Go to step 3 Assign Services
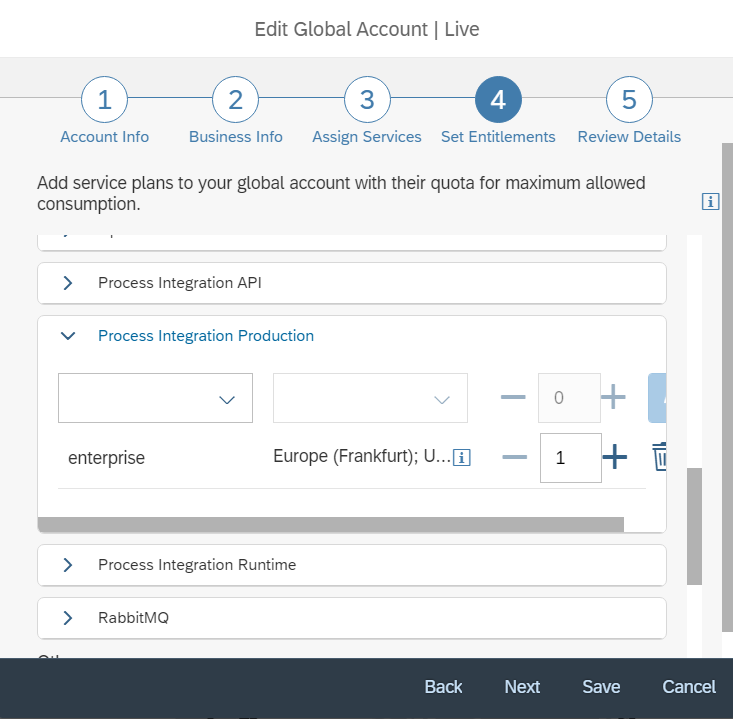 [367, 100]
